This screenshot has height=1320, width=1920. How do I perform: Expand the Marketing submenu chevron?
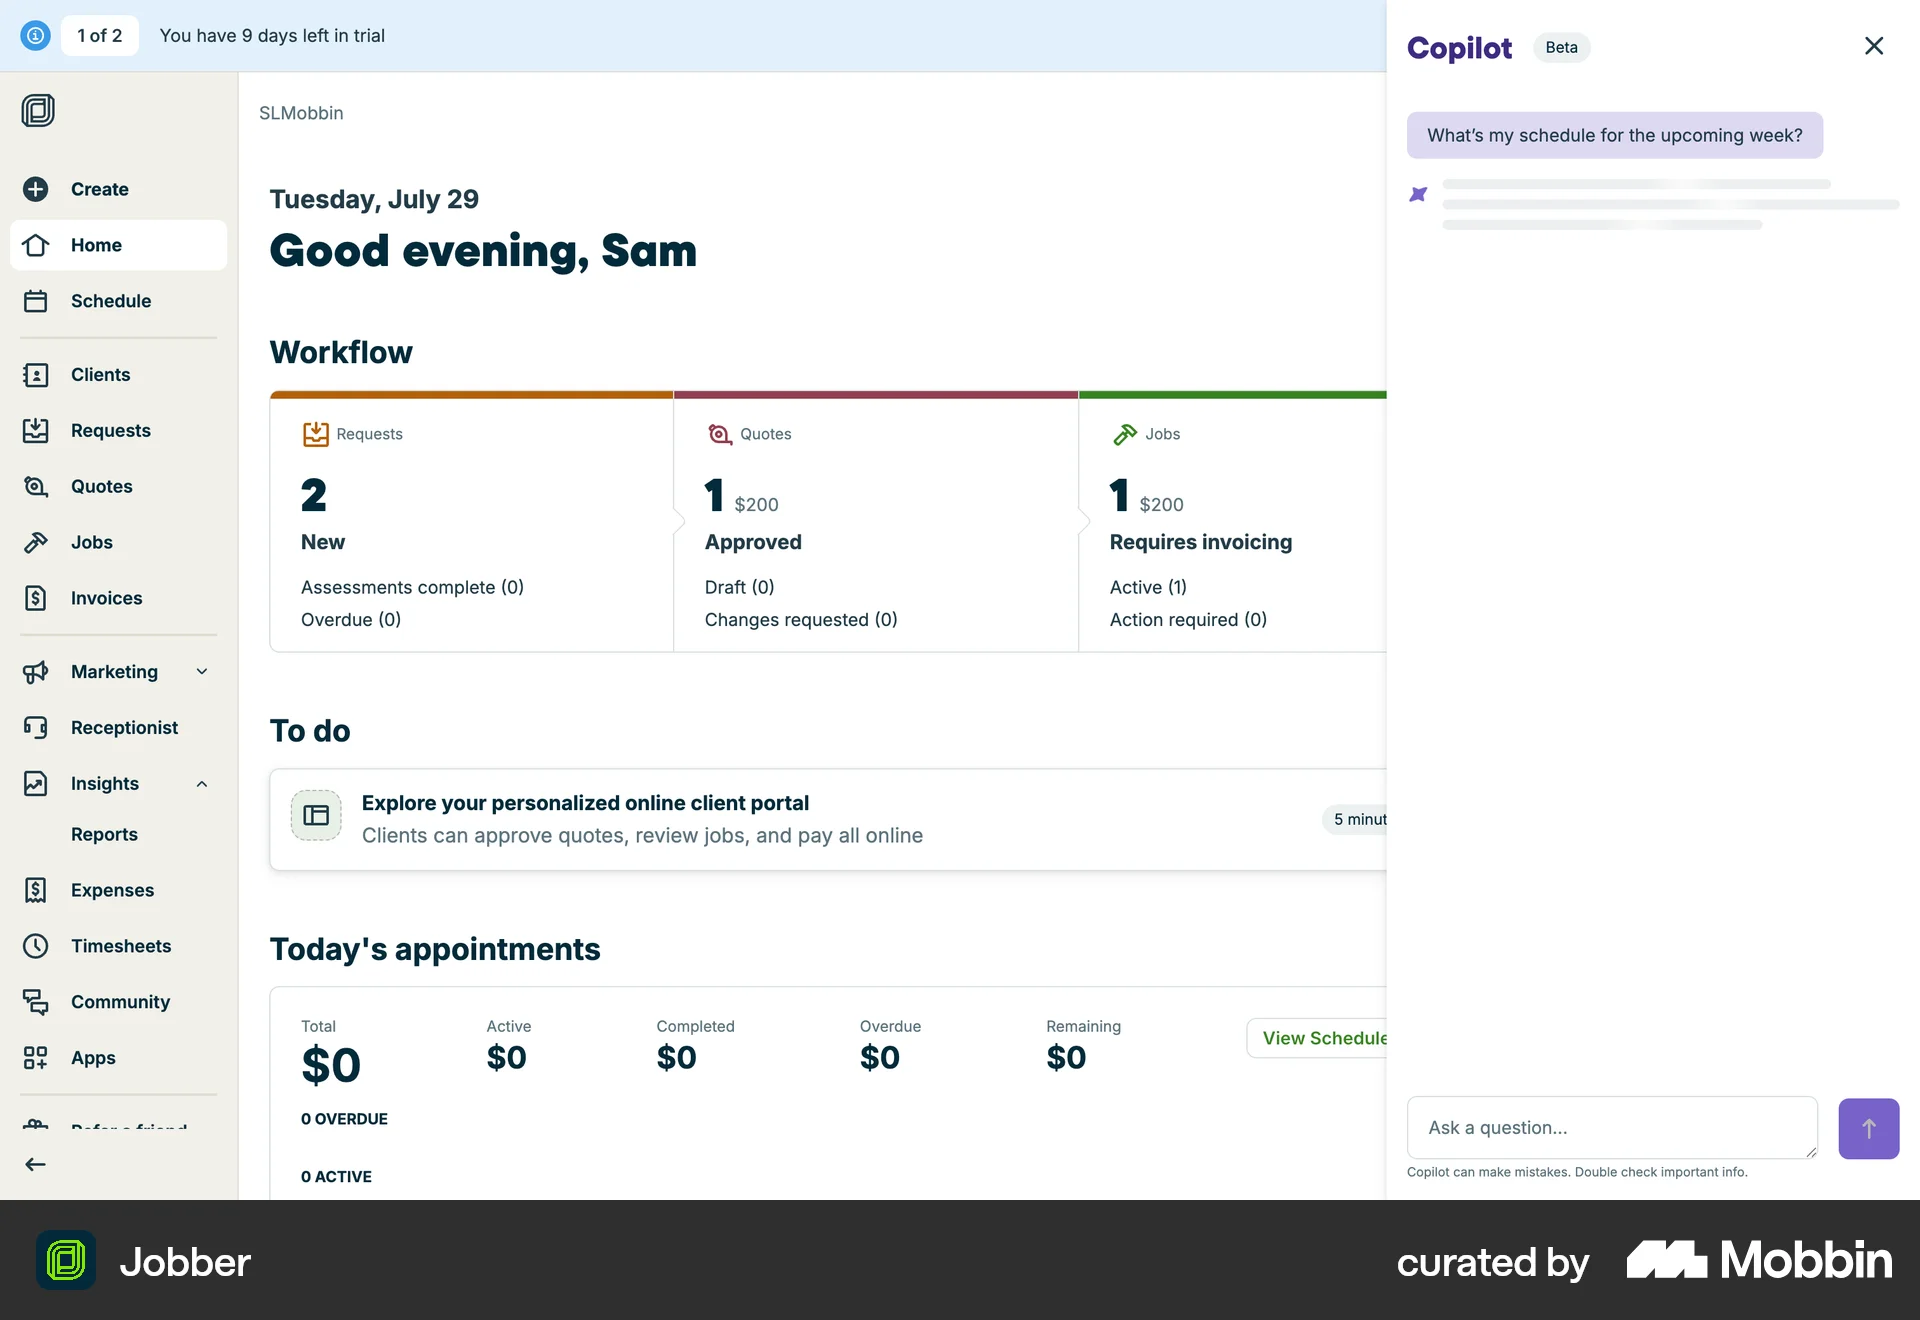click(x=202, y=672)
